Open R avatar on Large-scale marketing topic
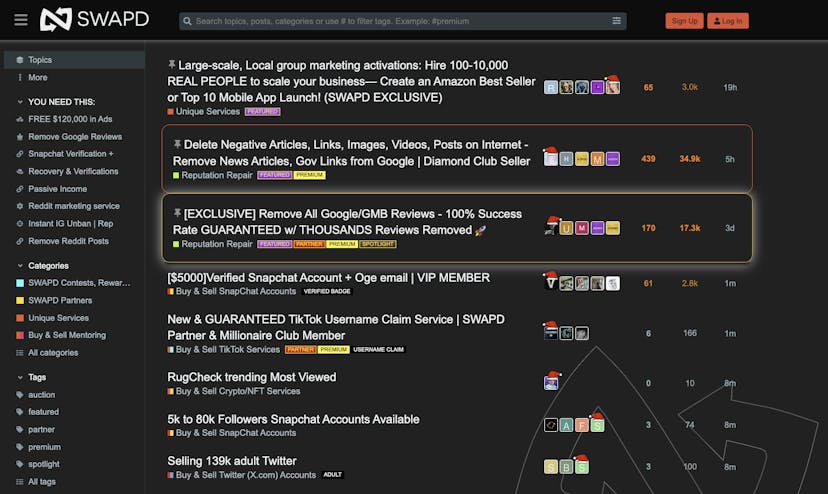 click(551, 88)
